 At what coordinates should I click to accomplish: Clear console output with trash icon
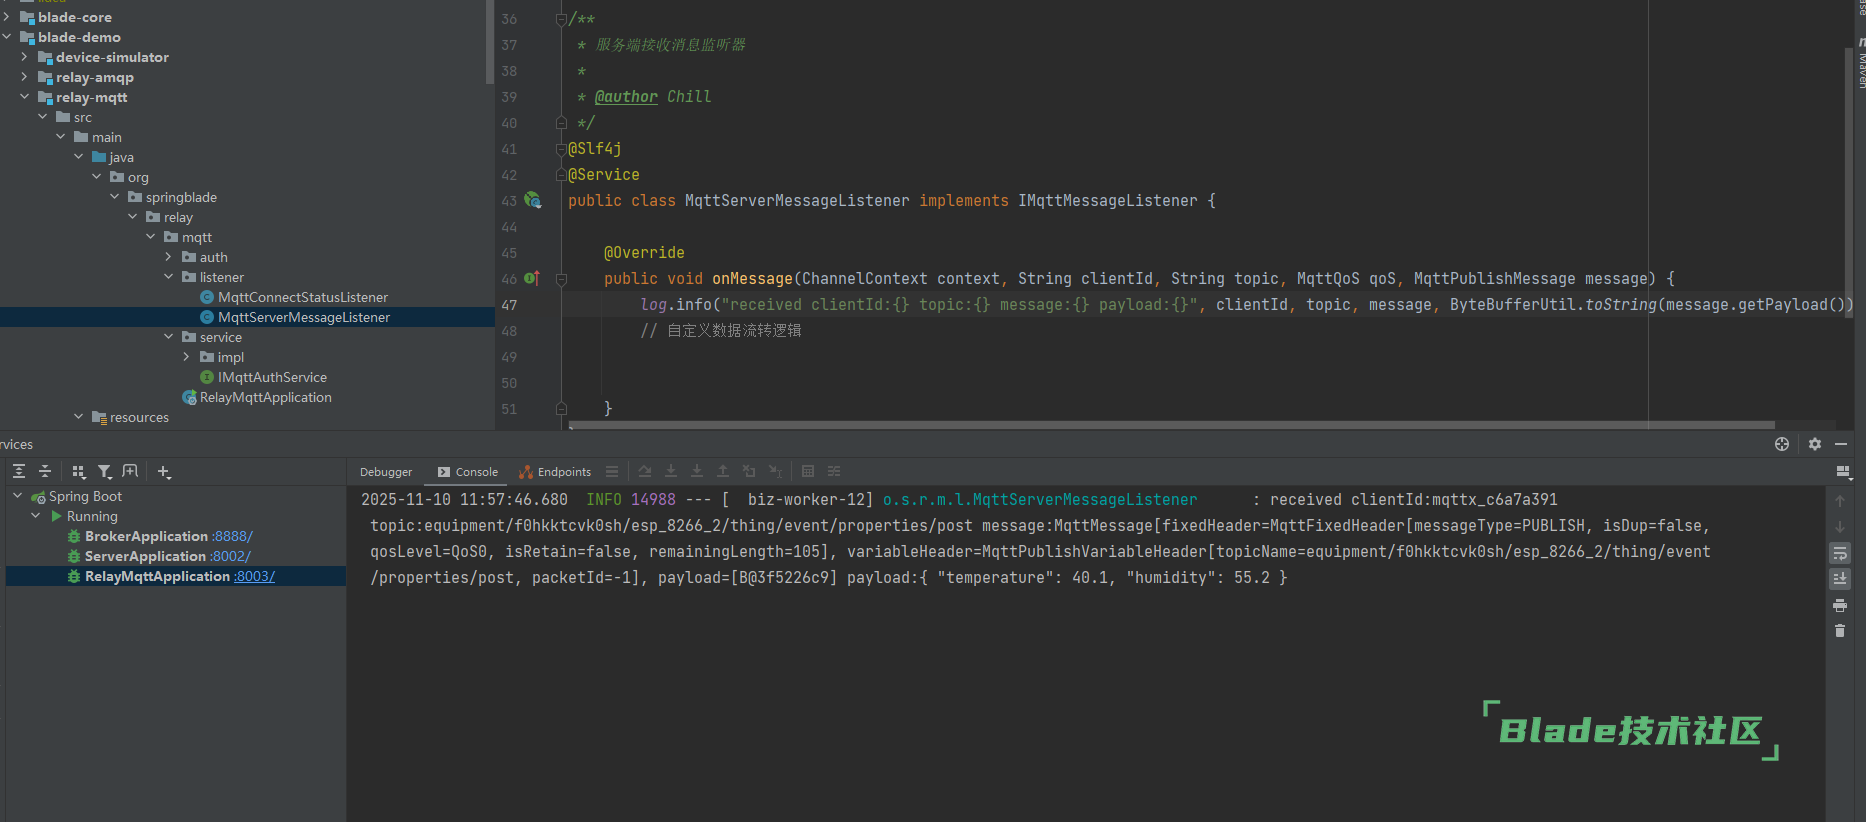coord(1840,631)
